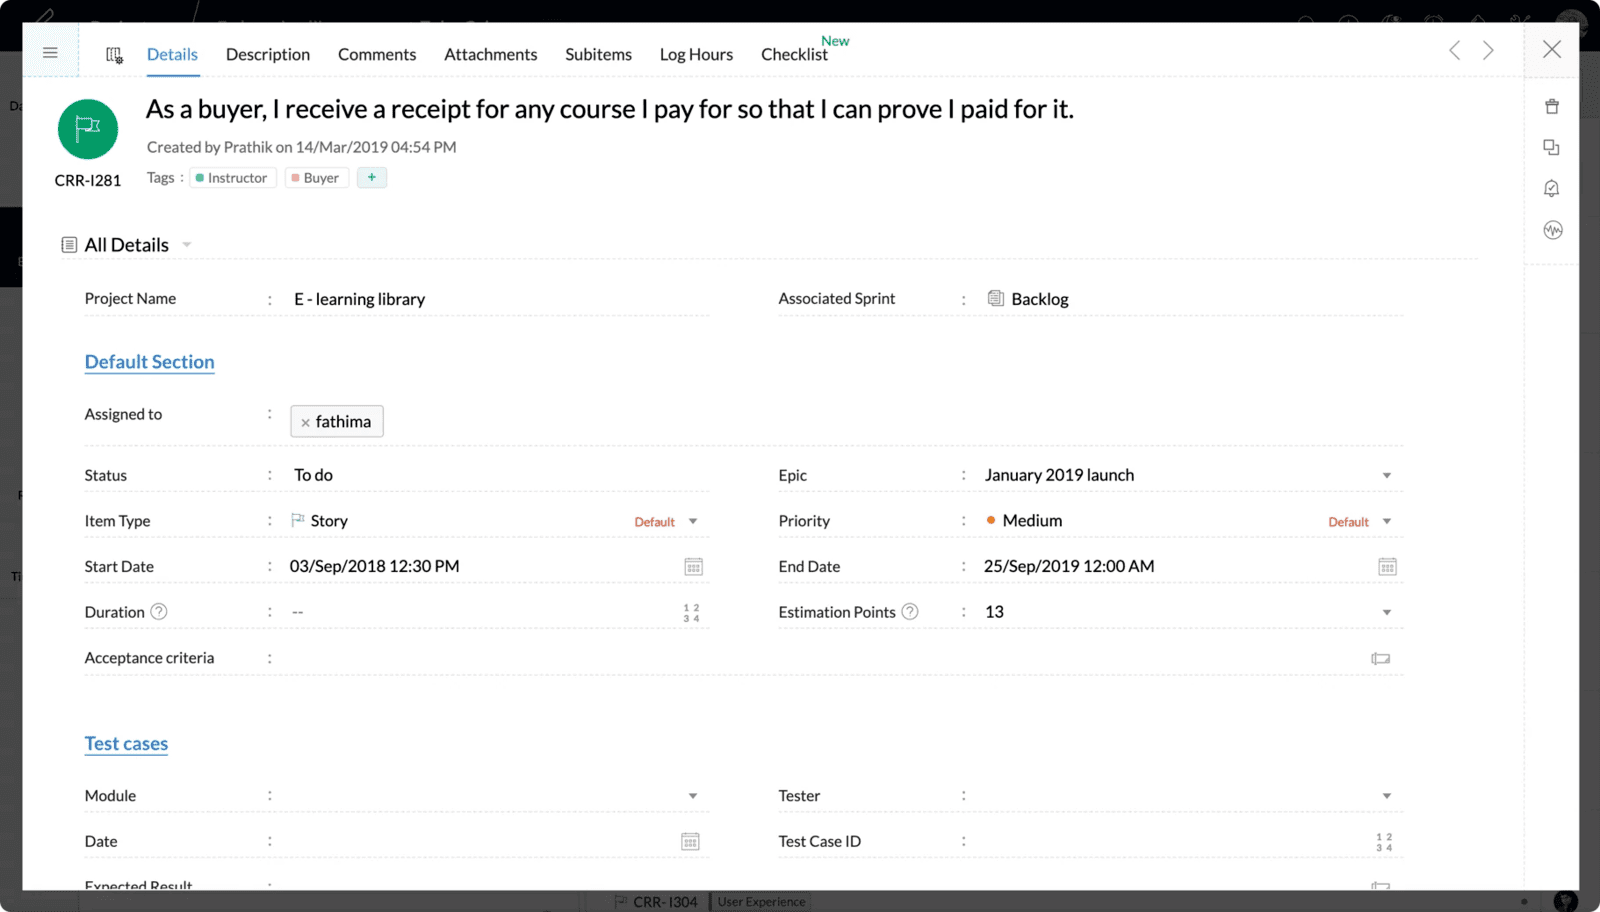Click the Backlog sprint icon
Viewport: 1600px width, 912px height.
point(996,298)
